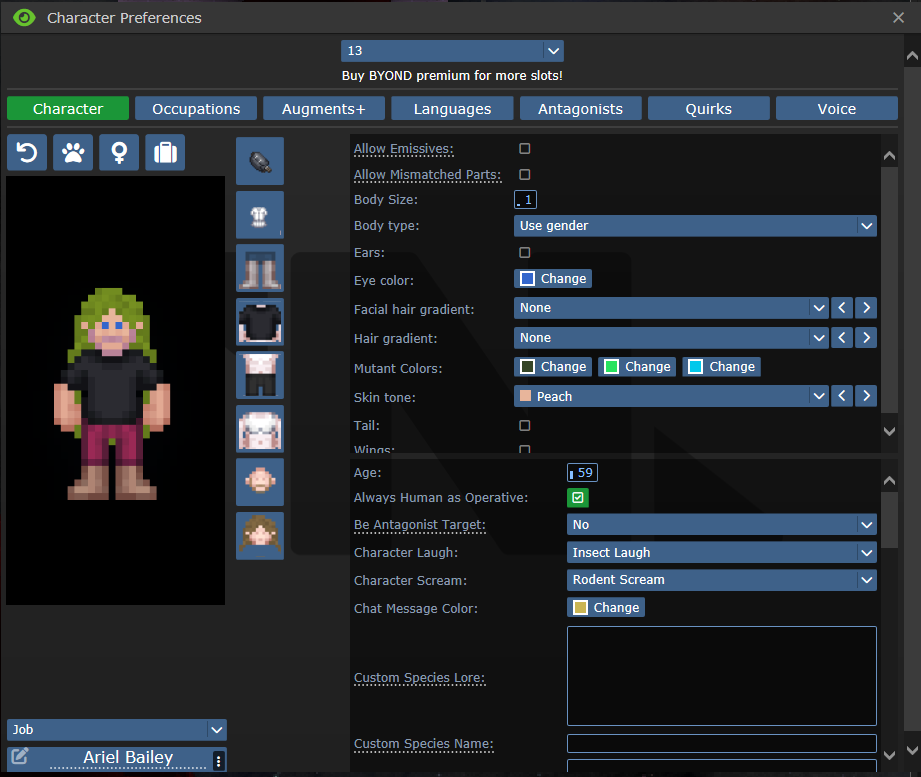Expand the Character Laugh dropdown
Screen dimensions: 921x777
click(721, 552)
